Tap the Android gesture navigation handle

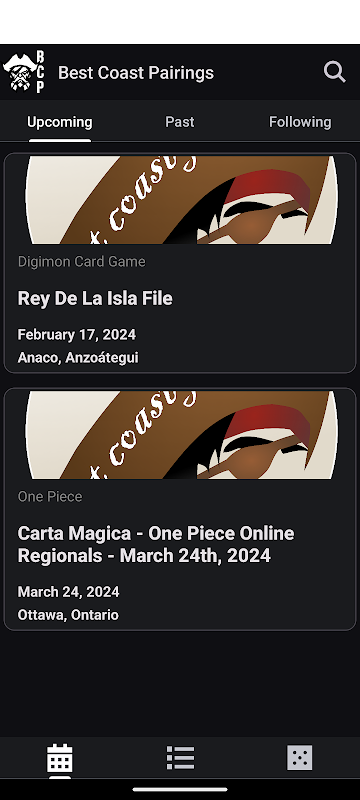[180, 790]
